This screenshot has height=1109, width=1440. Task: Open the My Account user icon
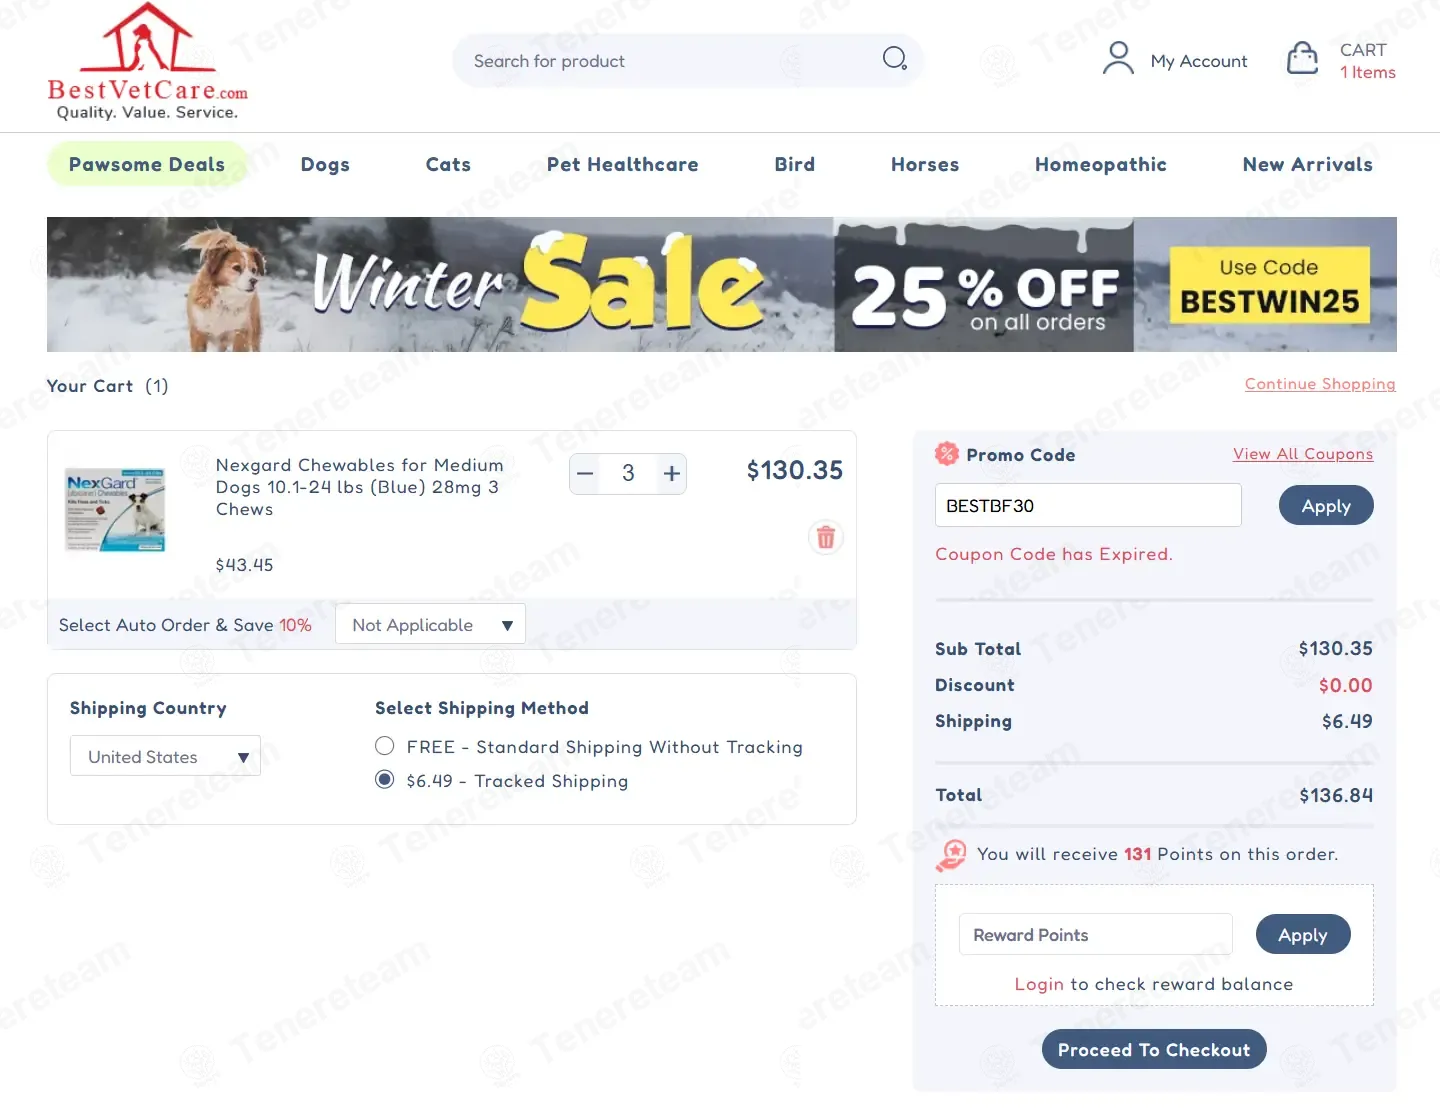pos(1118,58)
